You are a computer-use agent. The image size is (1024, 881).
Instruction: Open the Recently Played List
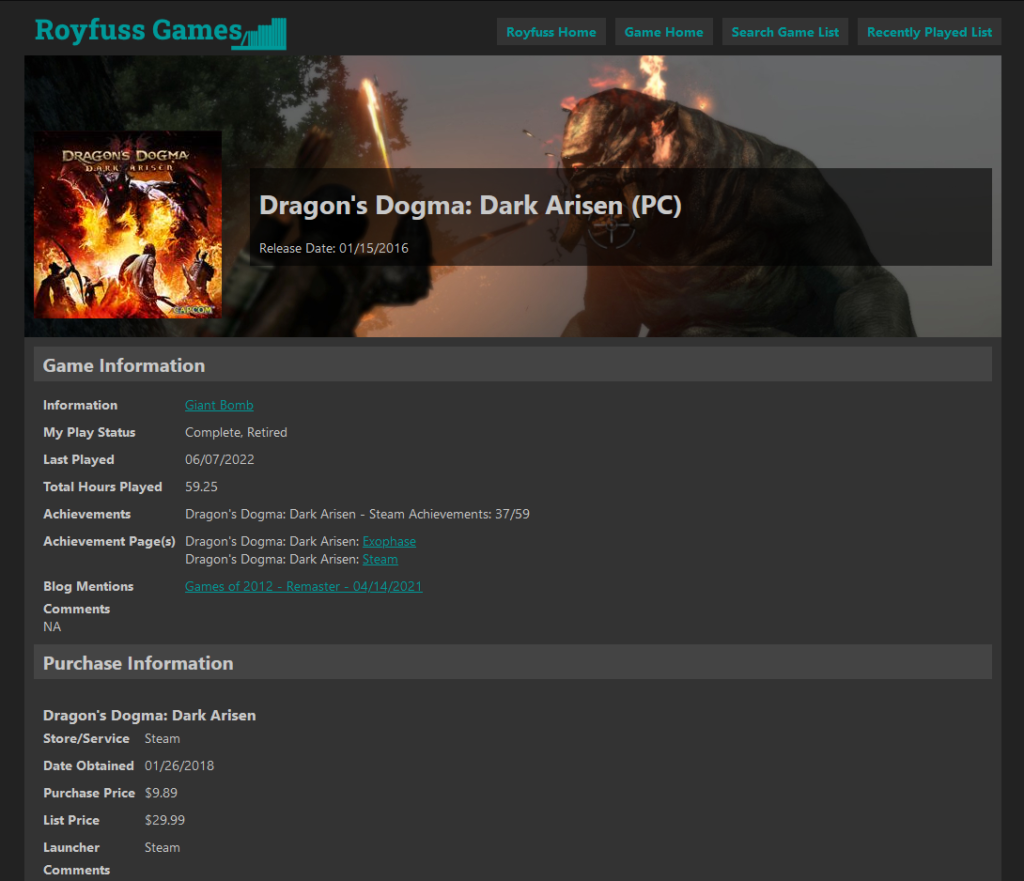point(928,31)
